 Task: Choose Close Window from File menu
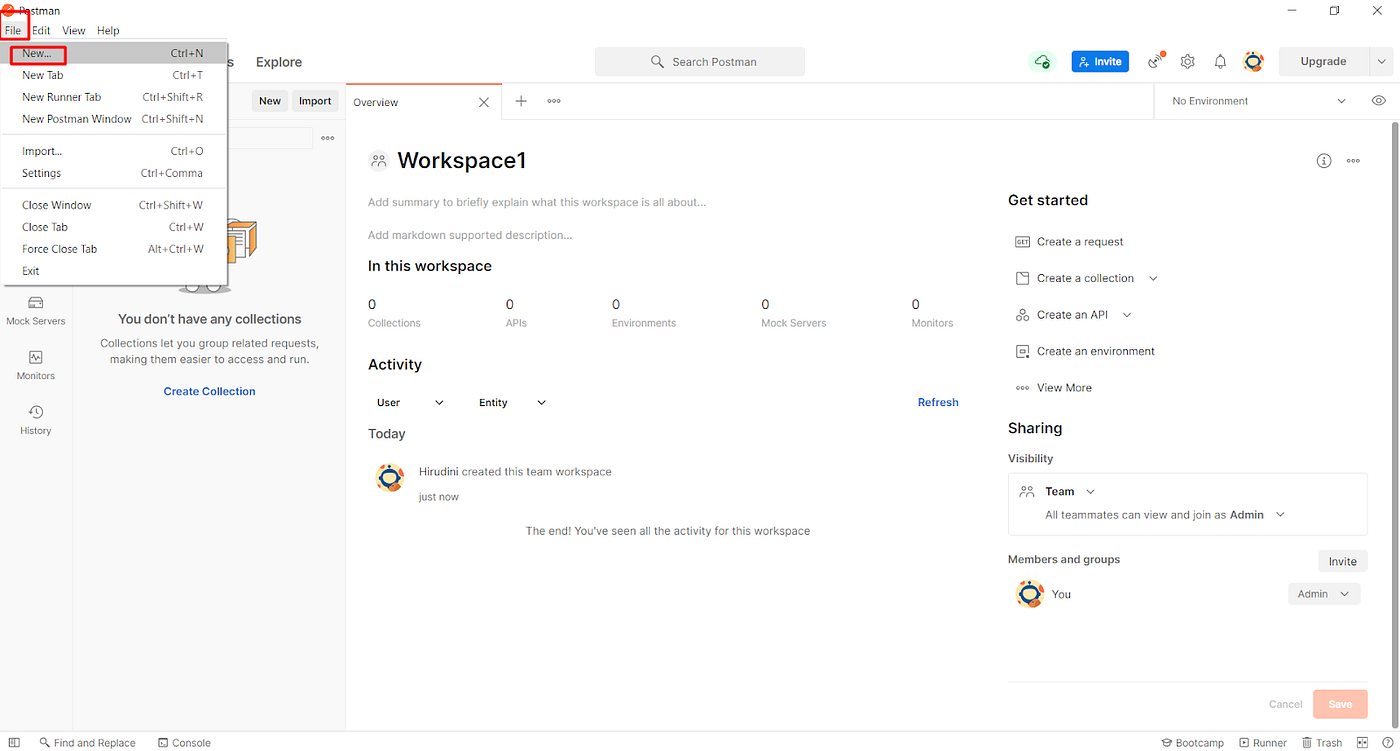[114, 205]
